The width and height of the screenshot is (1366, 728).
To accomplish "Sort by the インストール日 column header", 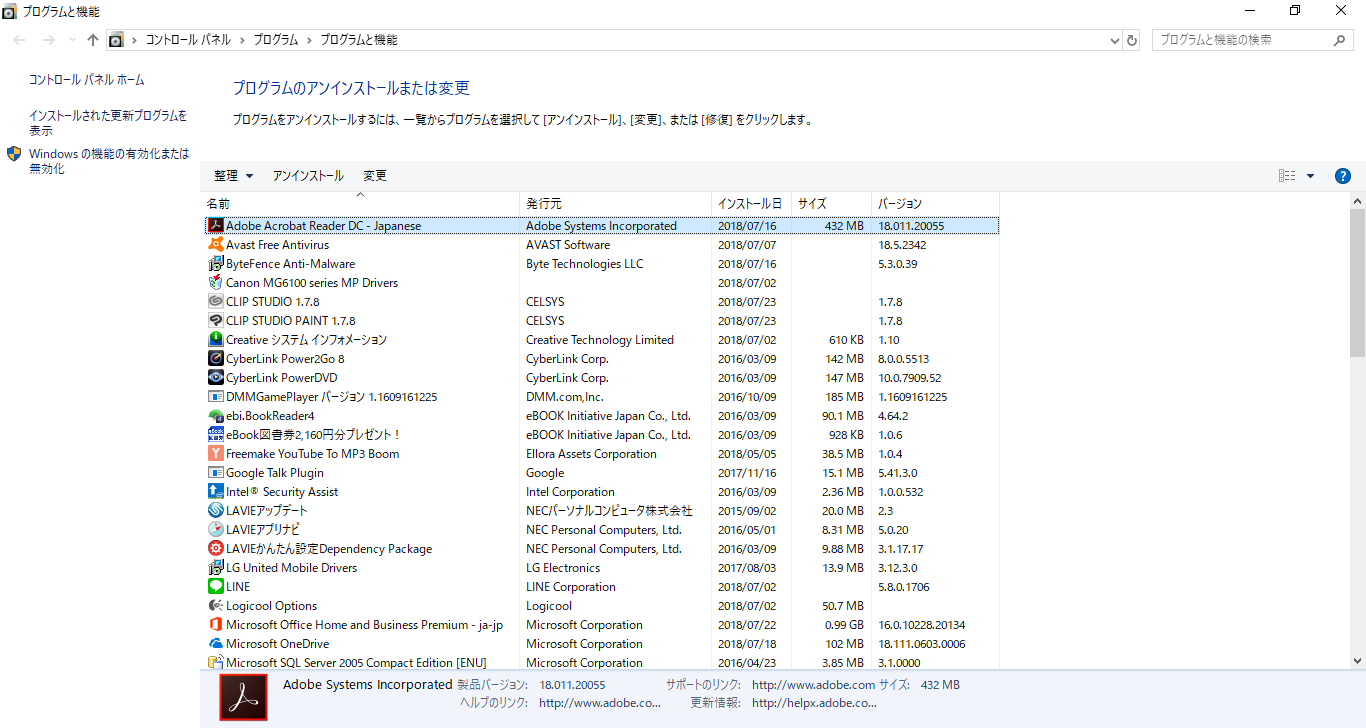I will tap(751, 204).
